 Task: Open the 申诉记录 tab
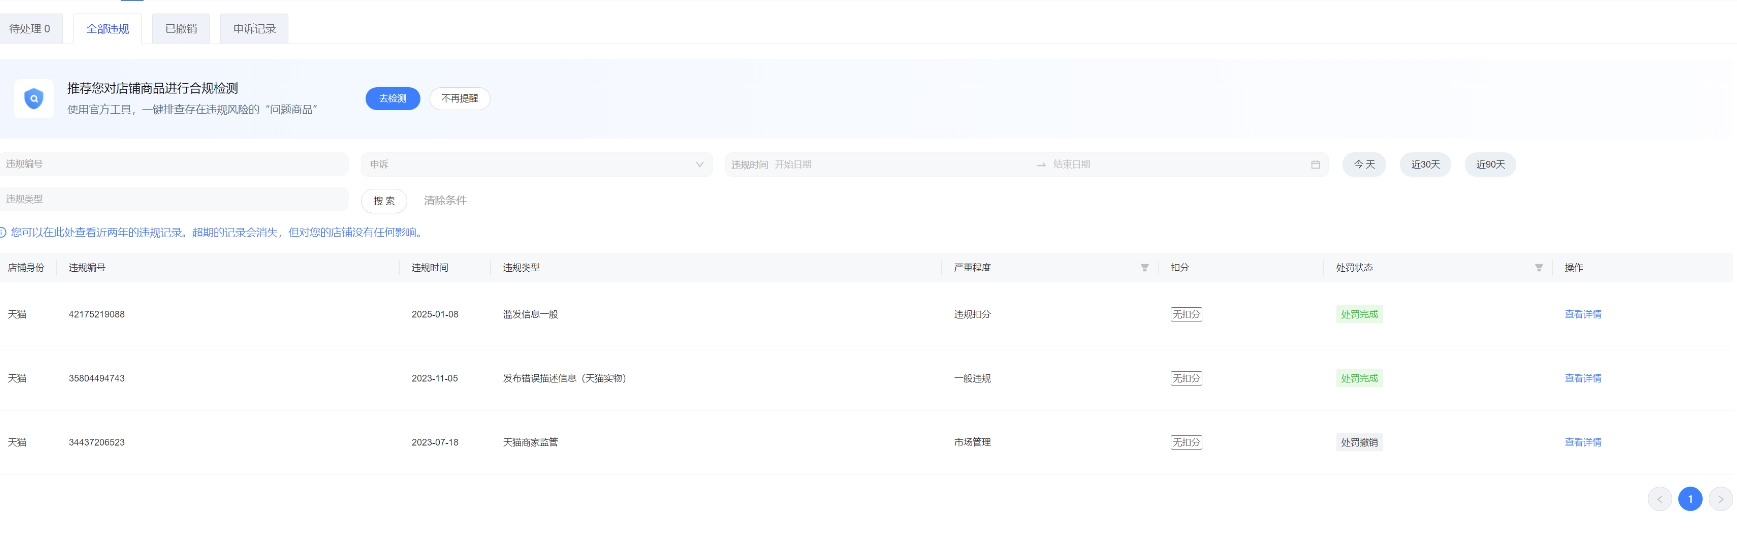tap(254, 29)
